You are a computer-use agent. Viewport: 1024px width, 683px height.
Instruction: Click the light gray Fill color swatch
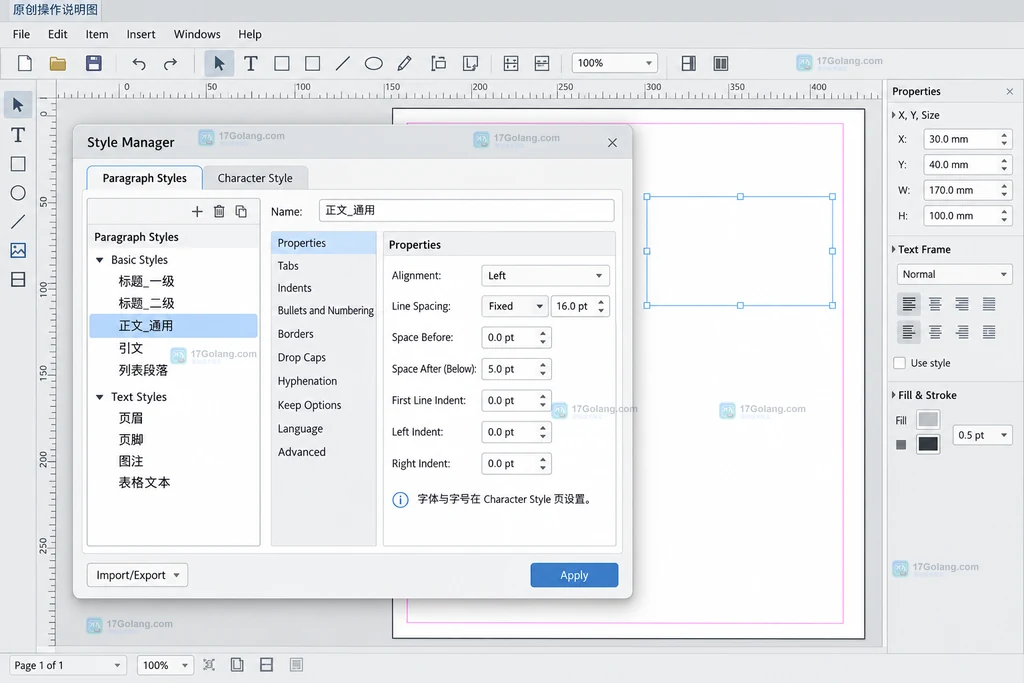[x=928, y=419]
